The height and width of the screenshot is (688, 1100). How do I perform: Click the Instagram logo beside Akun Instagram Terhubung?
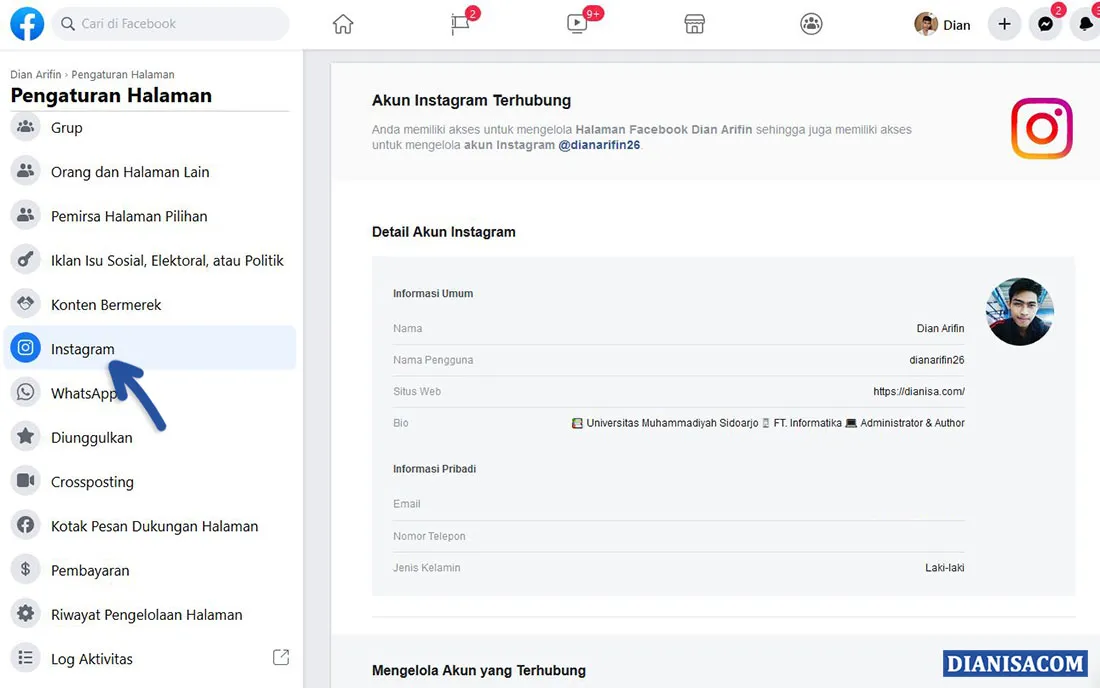[x=1042, y=128]
